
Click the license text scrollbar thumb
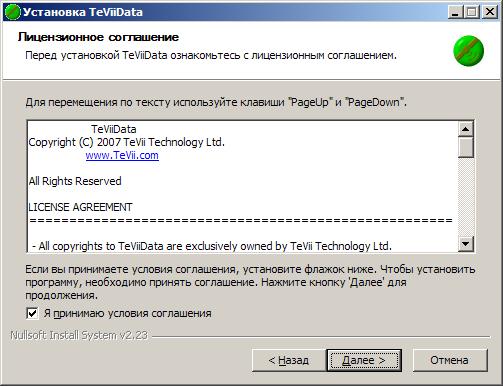466,147
